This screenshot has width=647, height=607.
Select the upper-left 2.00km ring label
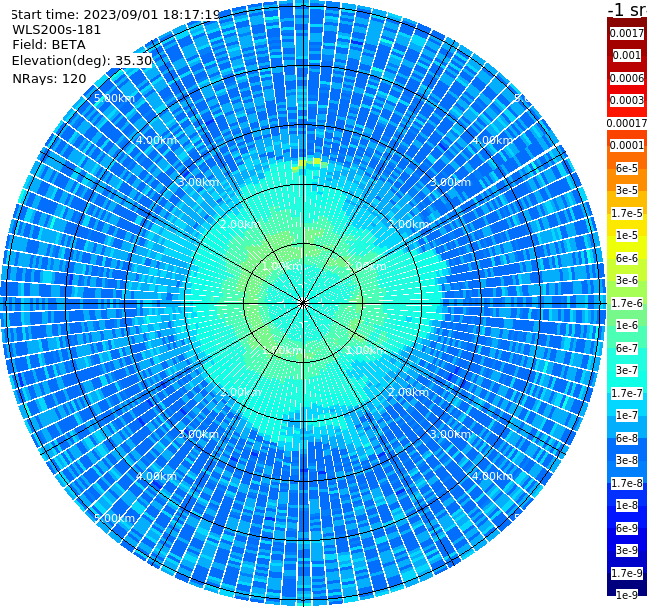click(241, 224)
